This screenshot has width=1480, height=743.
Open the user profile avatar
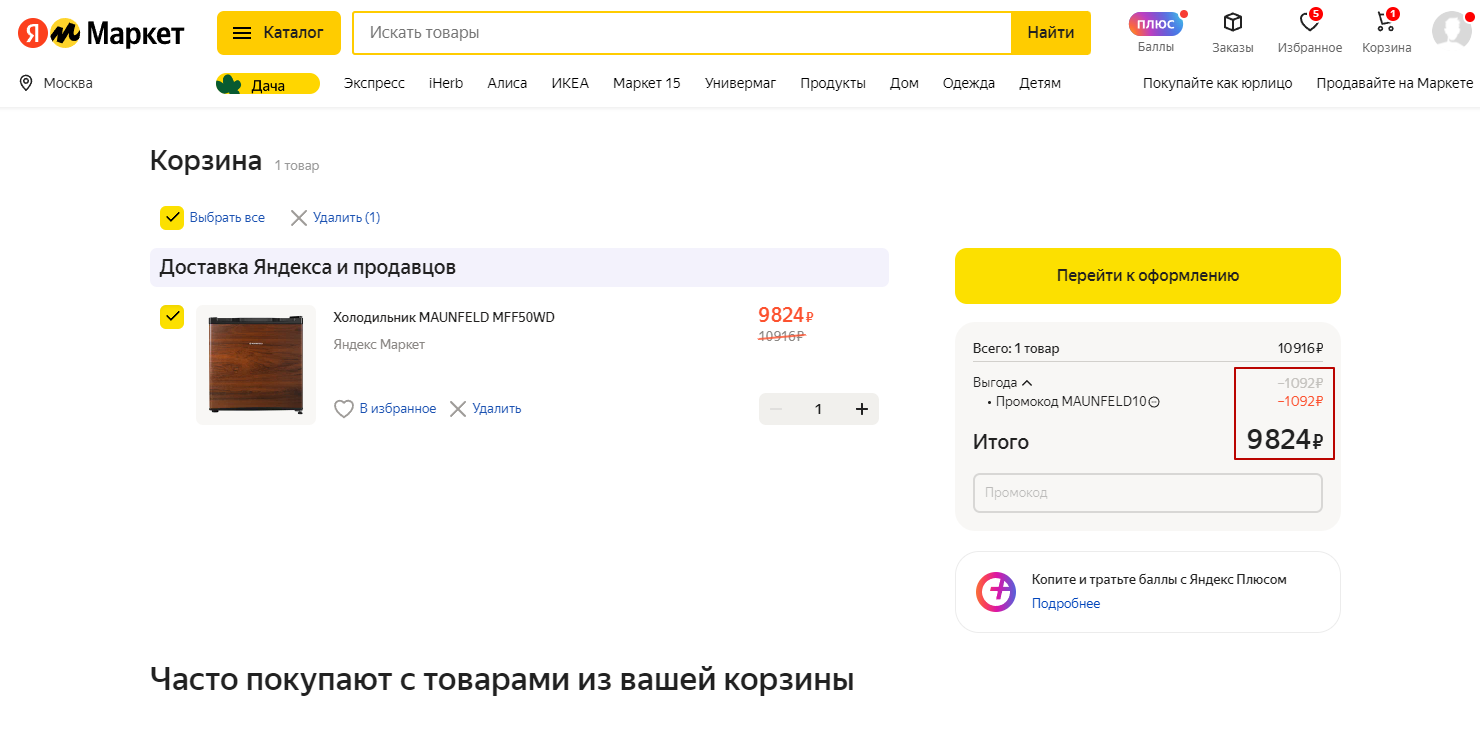point(1450,30)
